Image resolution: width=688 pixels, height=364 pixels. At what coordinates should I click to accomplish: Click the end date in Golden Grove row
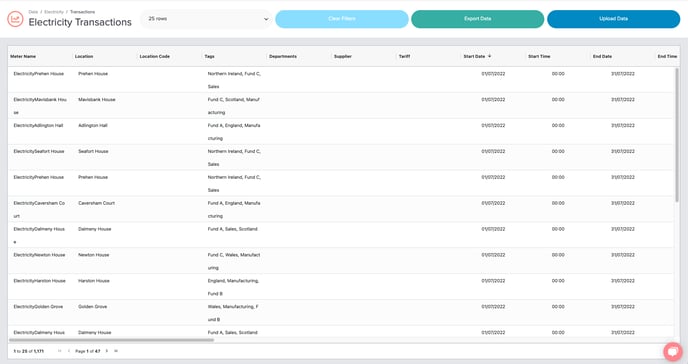click(623, 307)
